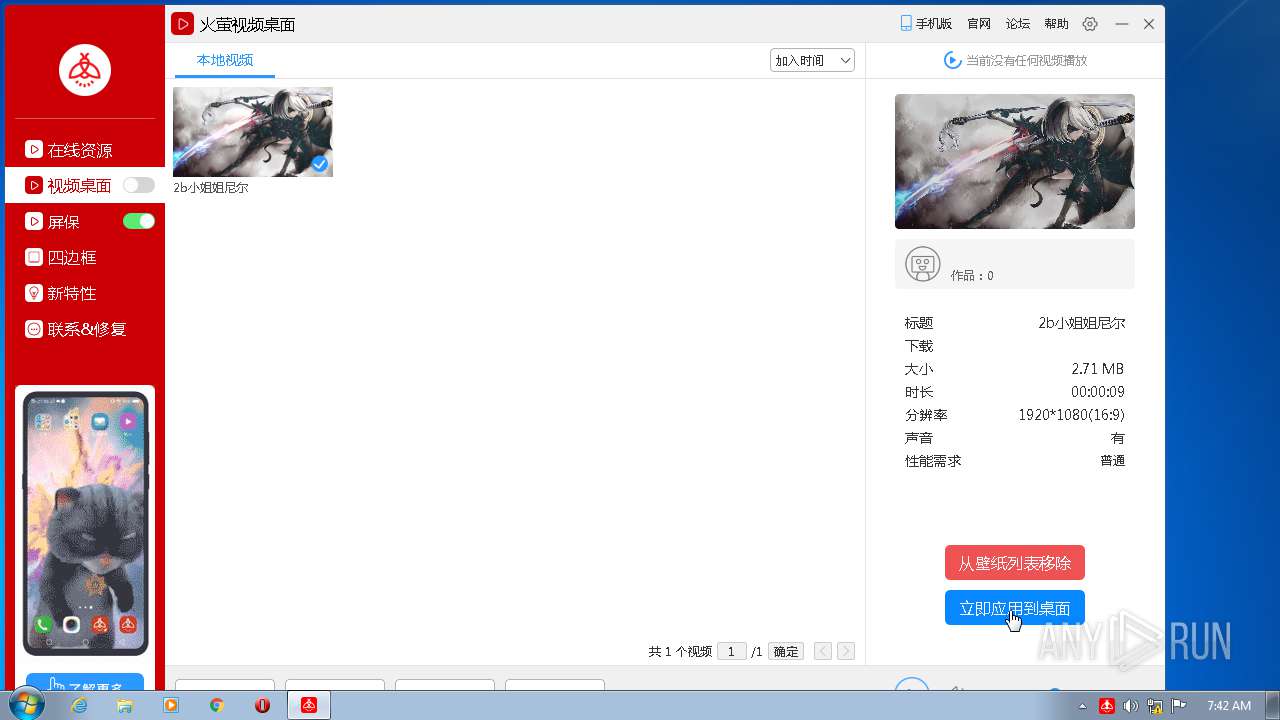
Task: Switch to the 本地视频 tab
Action: click(225, 60)
